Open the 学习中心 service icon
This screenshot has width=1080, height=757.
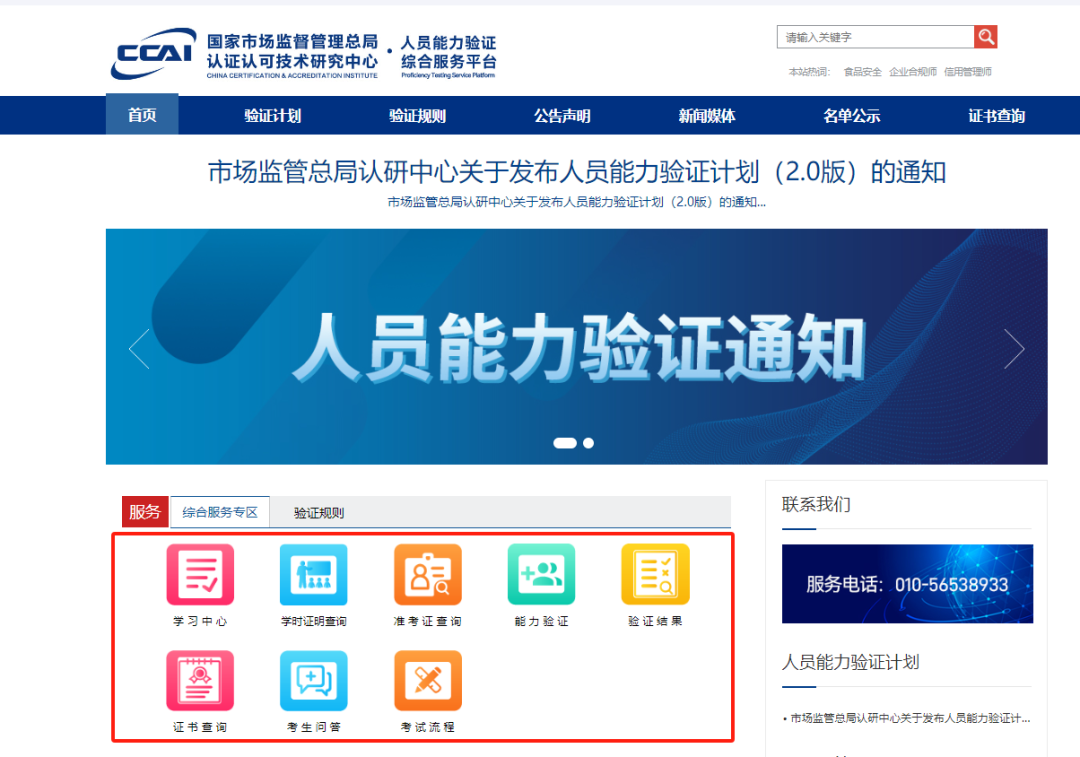[x=198, y=574]
